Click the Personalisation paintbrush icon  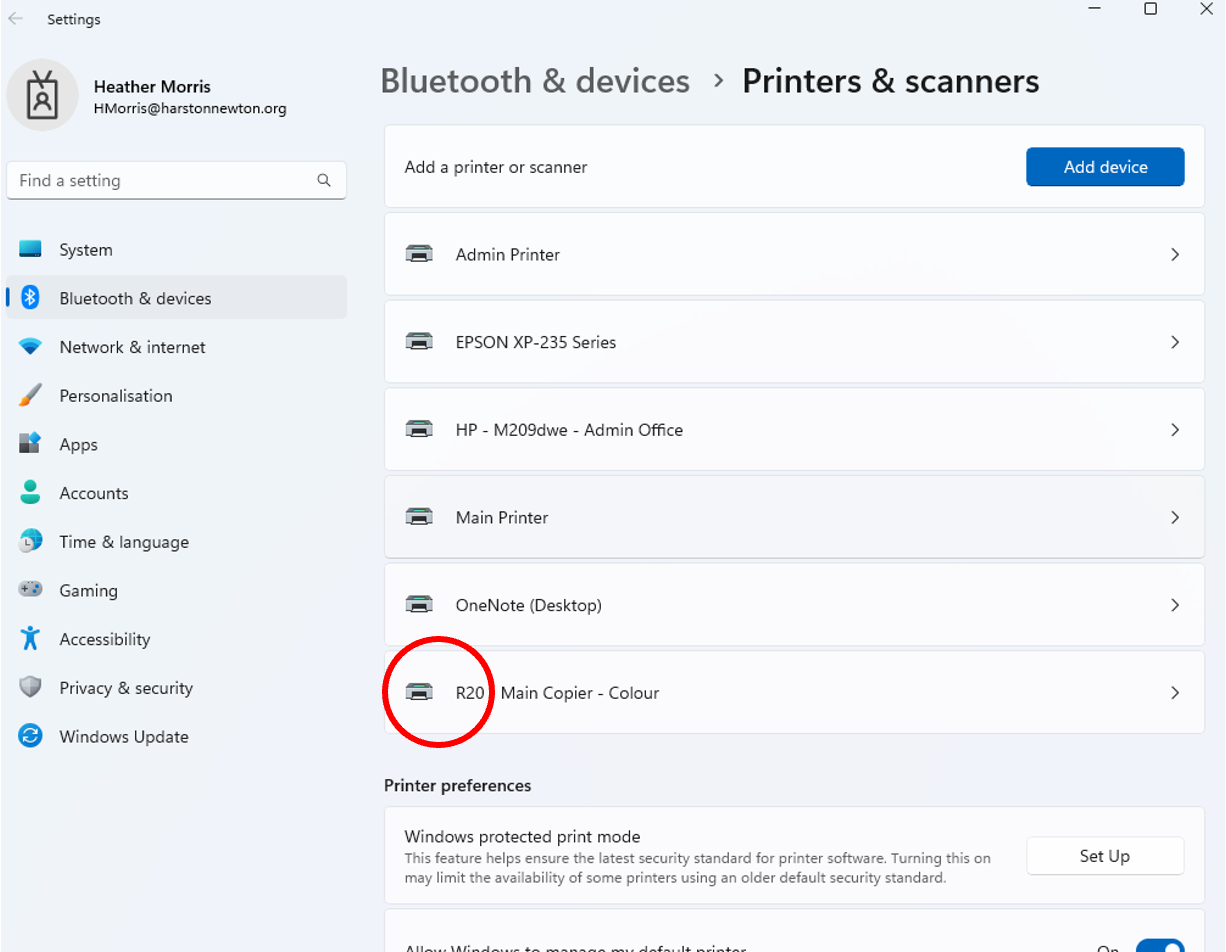[x=30, y=396]
